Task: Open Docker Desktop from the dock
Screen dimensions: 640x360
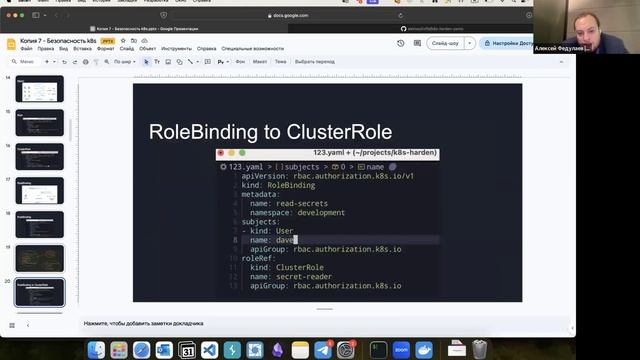Action: point(424,350)
